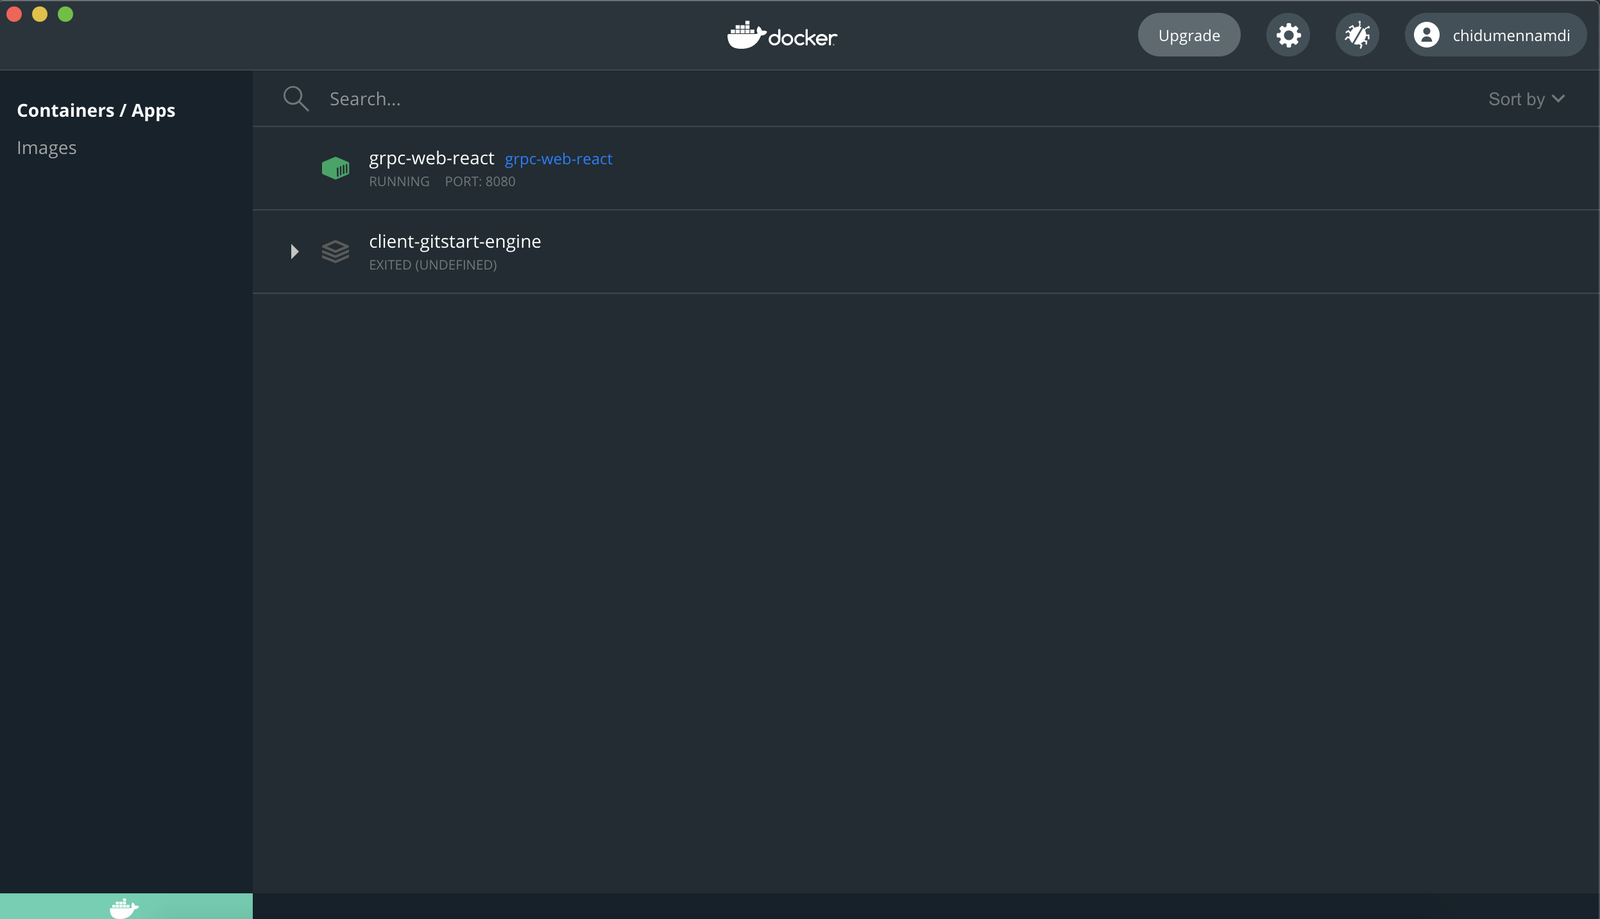Open the Sort by dropdown
Screen dimensions: 1600x919
pyautogui.click(x=1524, y=98)
